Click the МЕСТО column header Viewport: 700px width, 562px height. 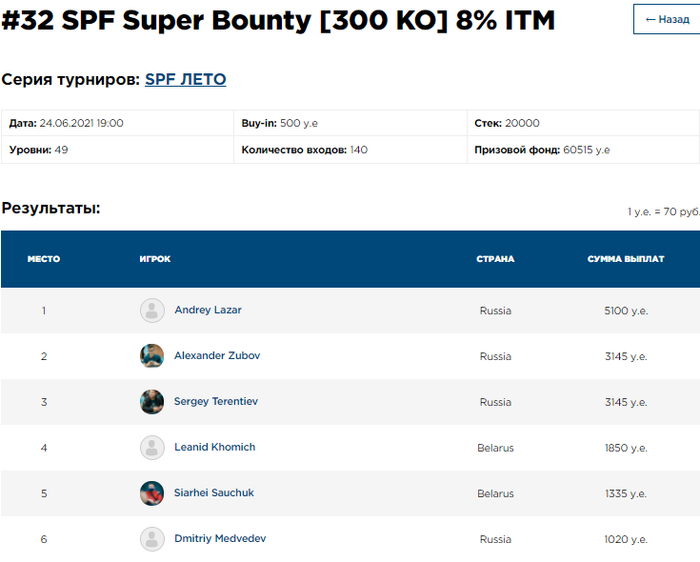tap(44, 259)
